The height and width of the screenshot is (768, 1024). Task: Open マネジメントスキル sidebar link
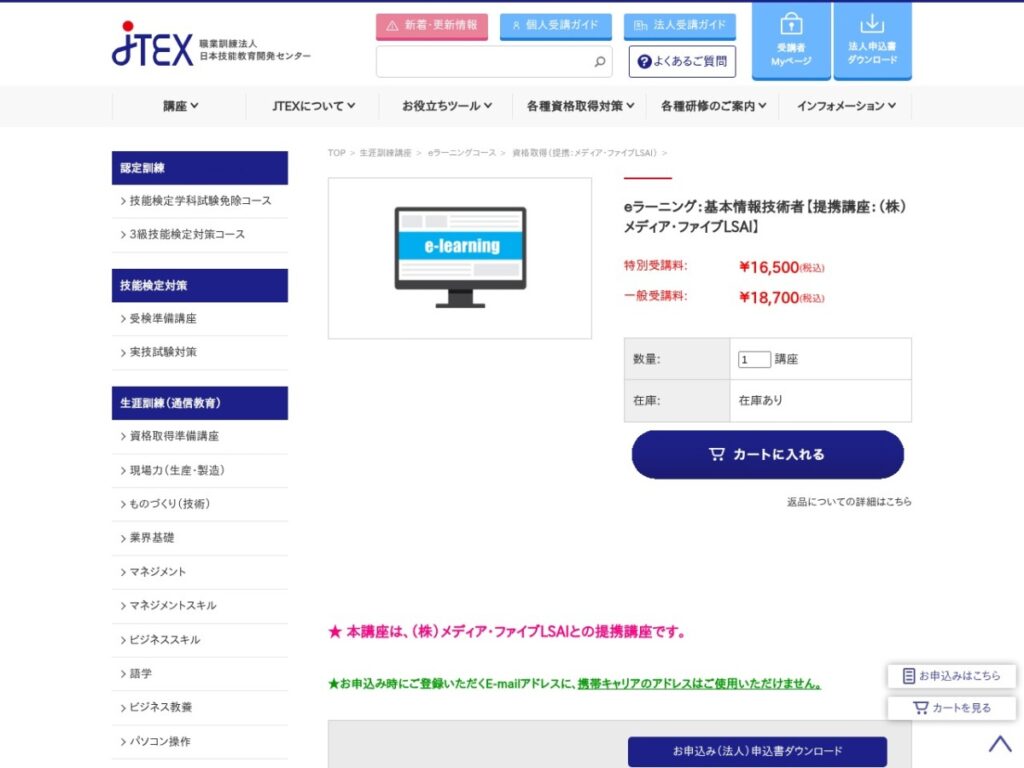(x=200, y=606)
